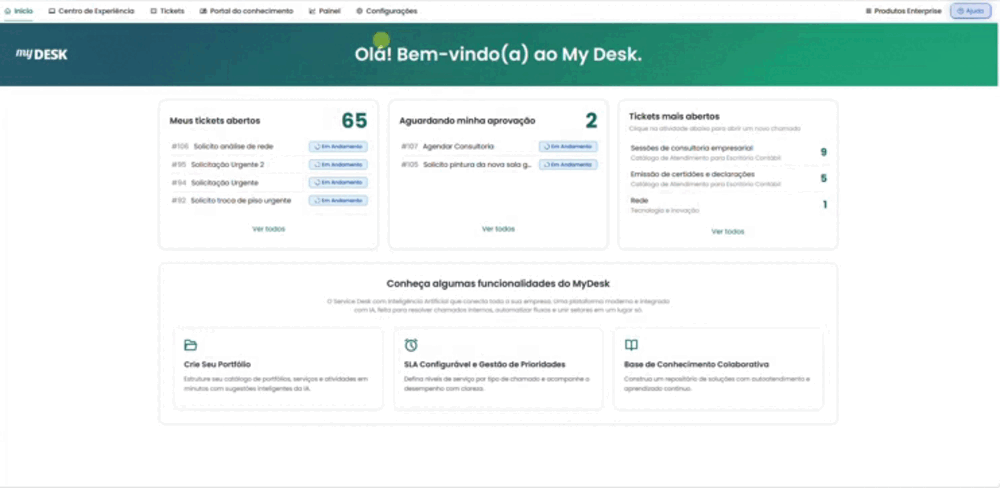Click the count 5 for Emissão de certidões
Image resolution: width=1000 pixels, height=488 pixels.
(x=823, y=178)
